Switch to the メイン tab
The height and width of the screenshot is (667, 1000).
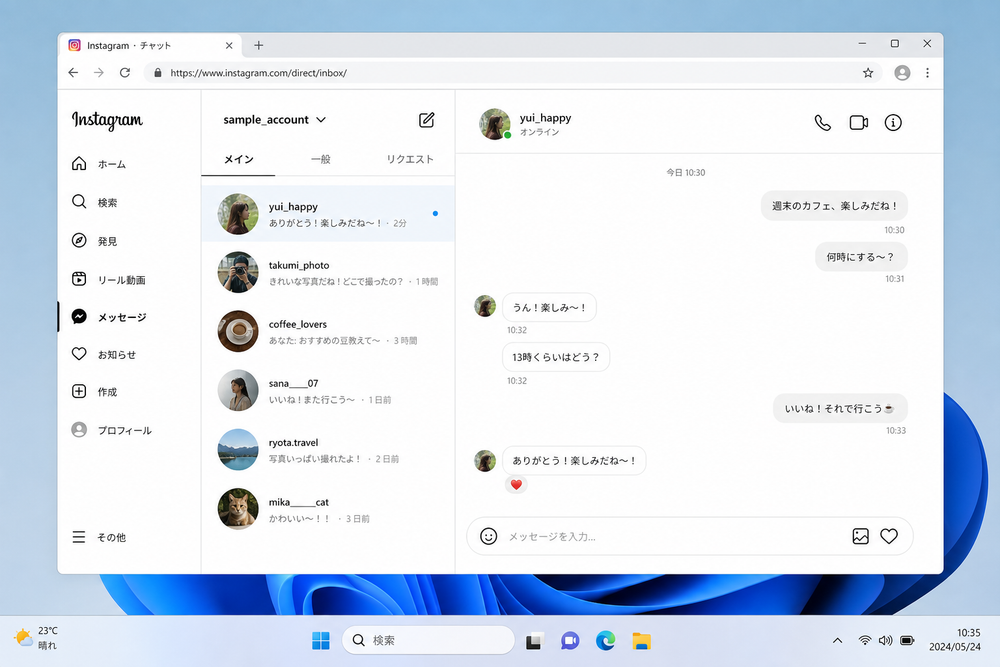(x=239, y=159)
